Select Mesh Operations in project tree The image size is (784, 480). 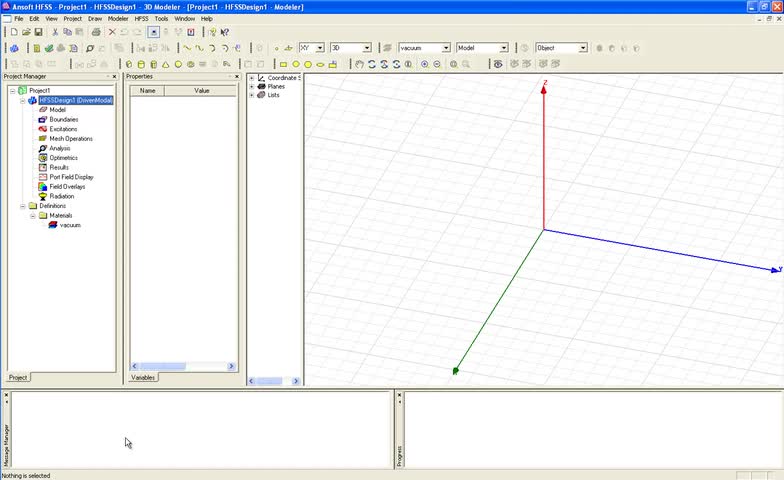pos(71,138)
